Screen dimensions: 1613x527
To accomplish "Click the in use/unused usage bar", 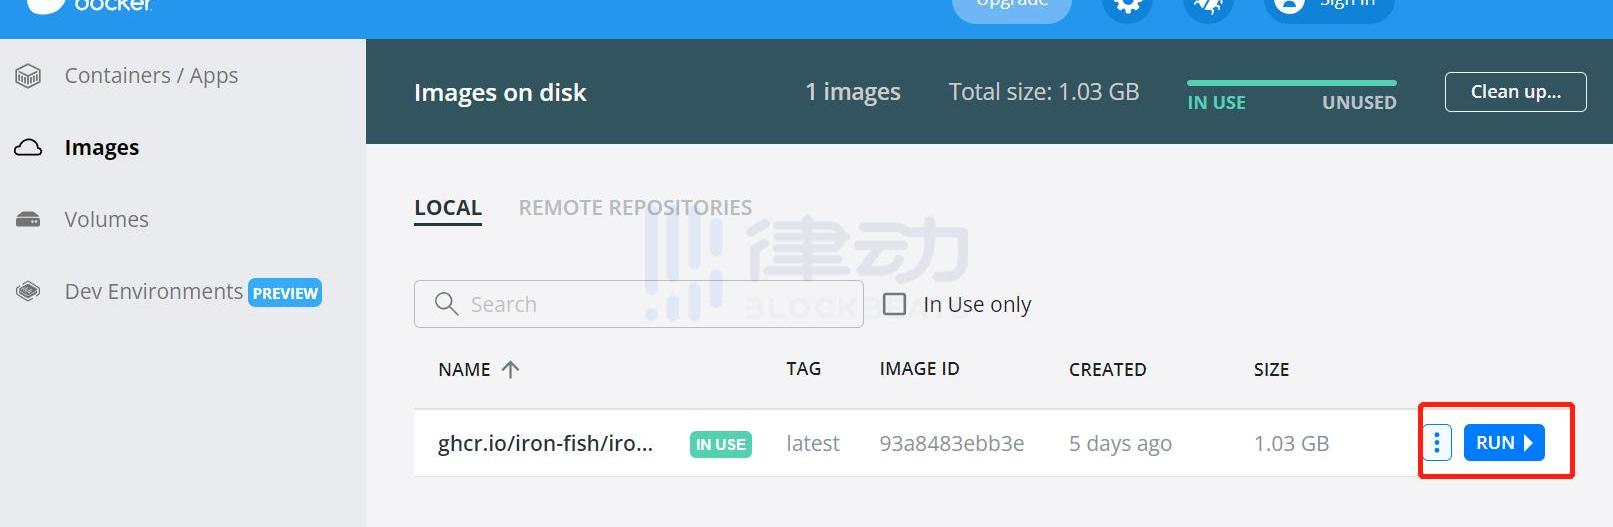I will click(x=1291, y=83).
